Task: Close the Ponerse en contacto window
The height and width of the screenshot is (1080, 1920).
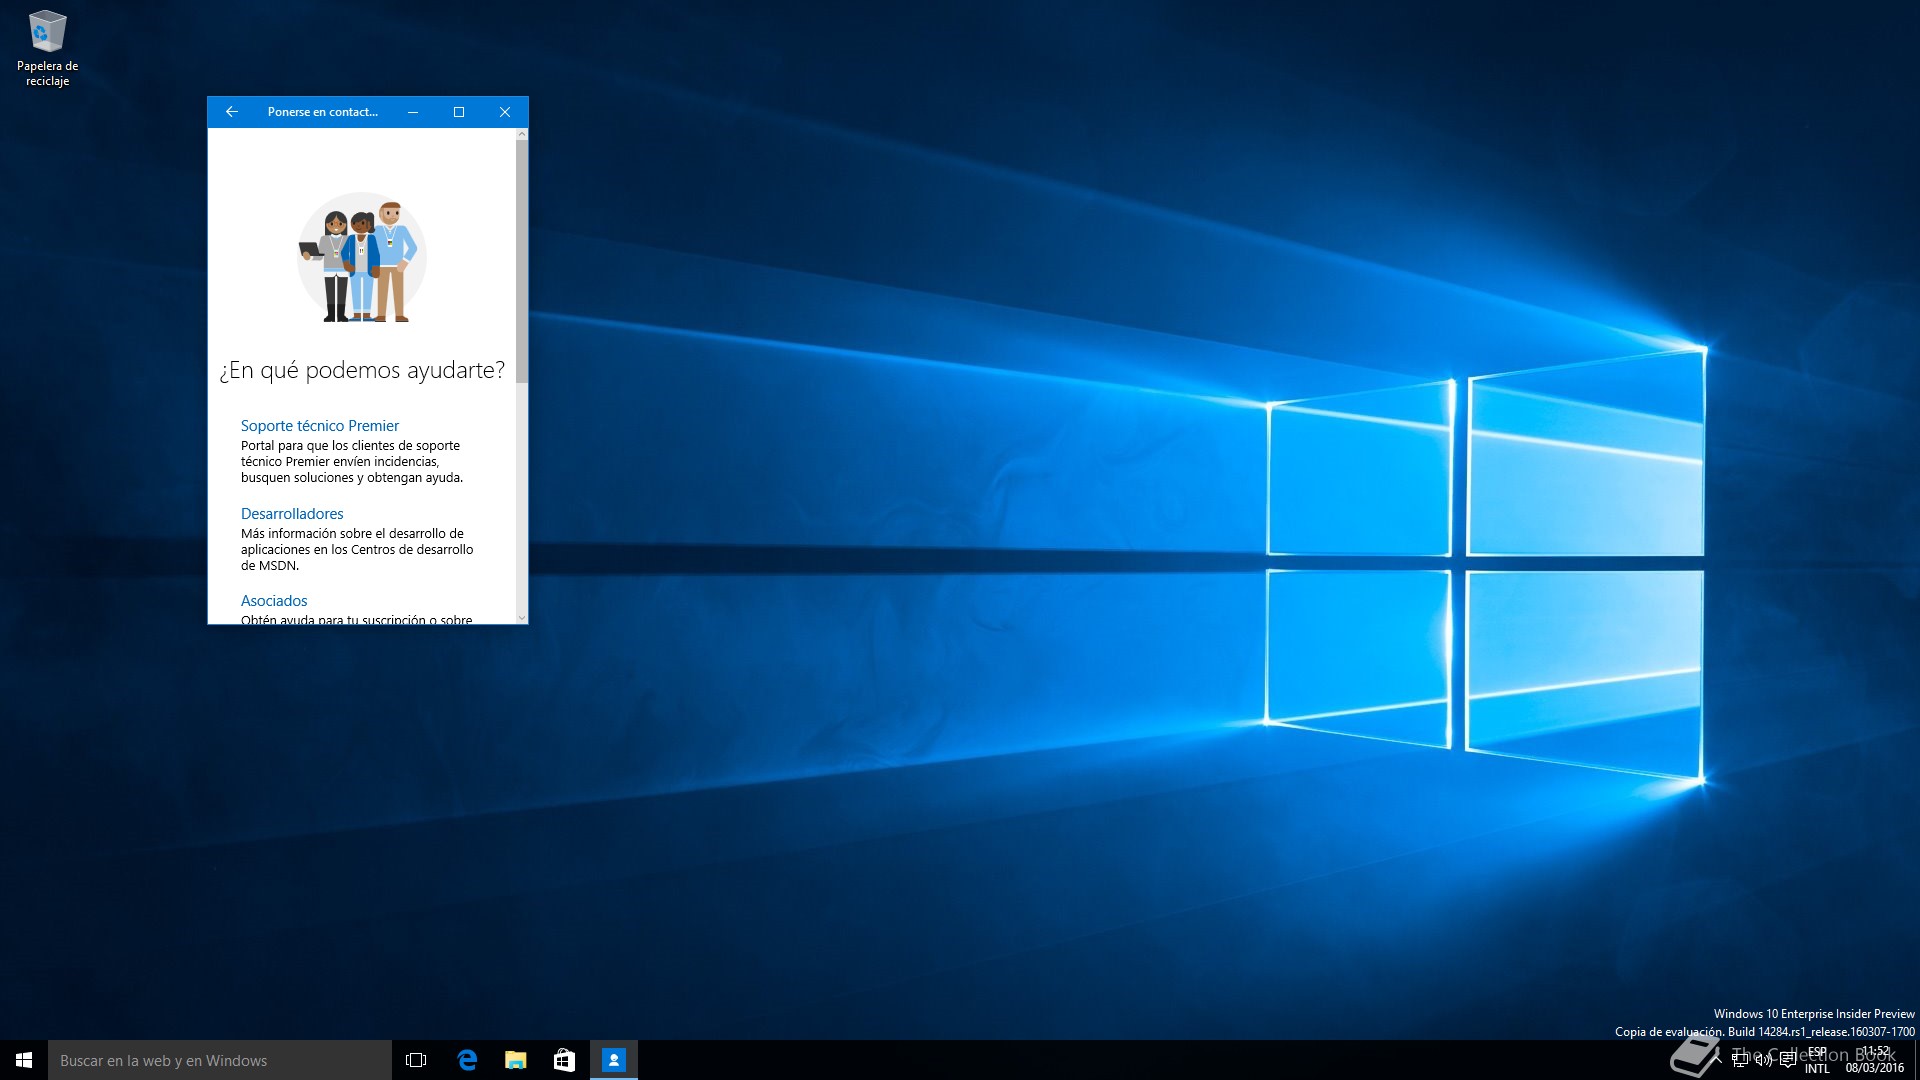Action: coord(505,112)
